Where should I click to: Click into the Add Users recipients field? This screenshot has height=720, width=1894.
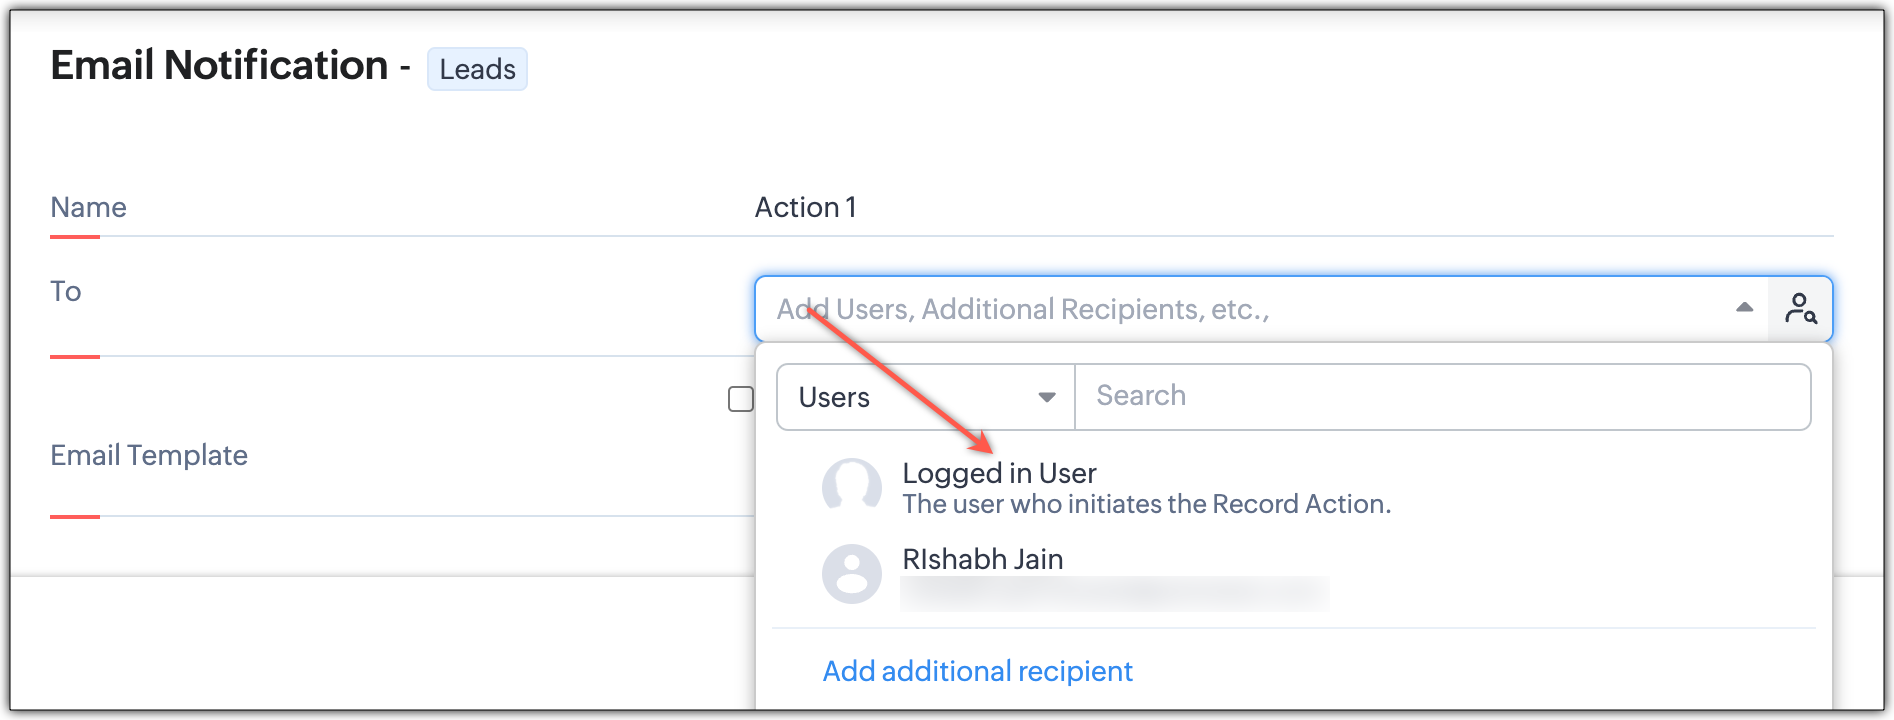tap(1240, 309)
